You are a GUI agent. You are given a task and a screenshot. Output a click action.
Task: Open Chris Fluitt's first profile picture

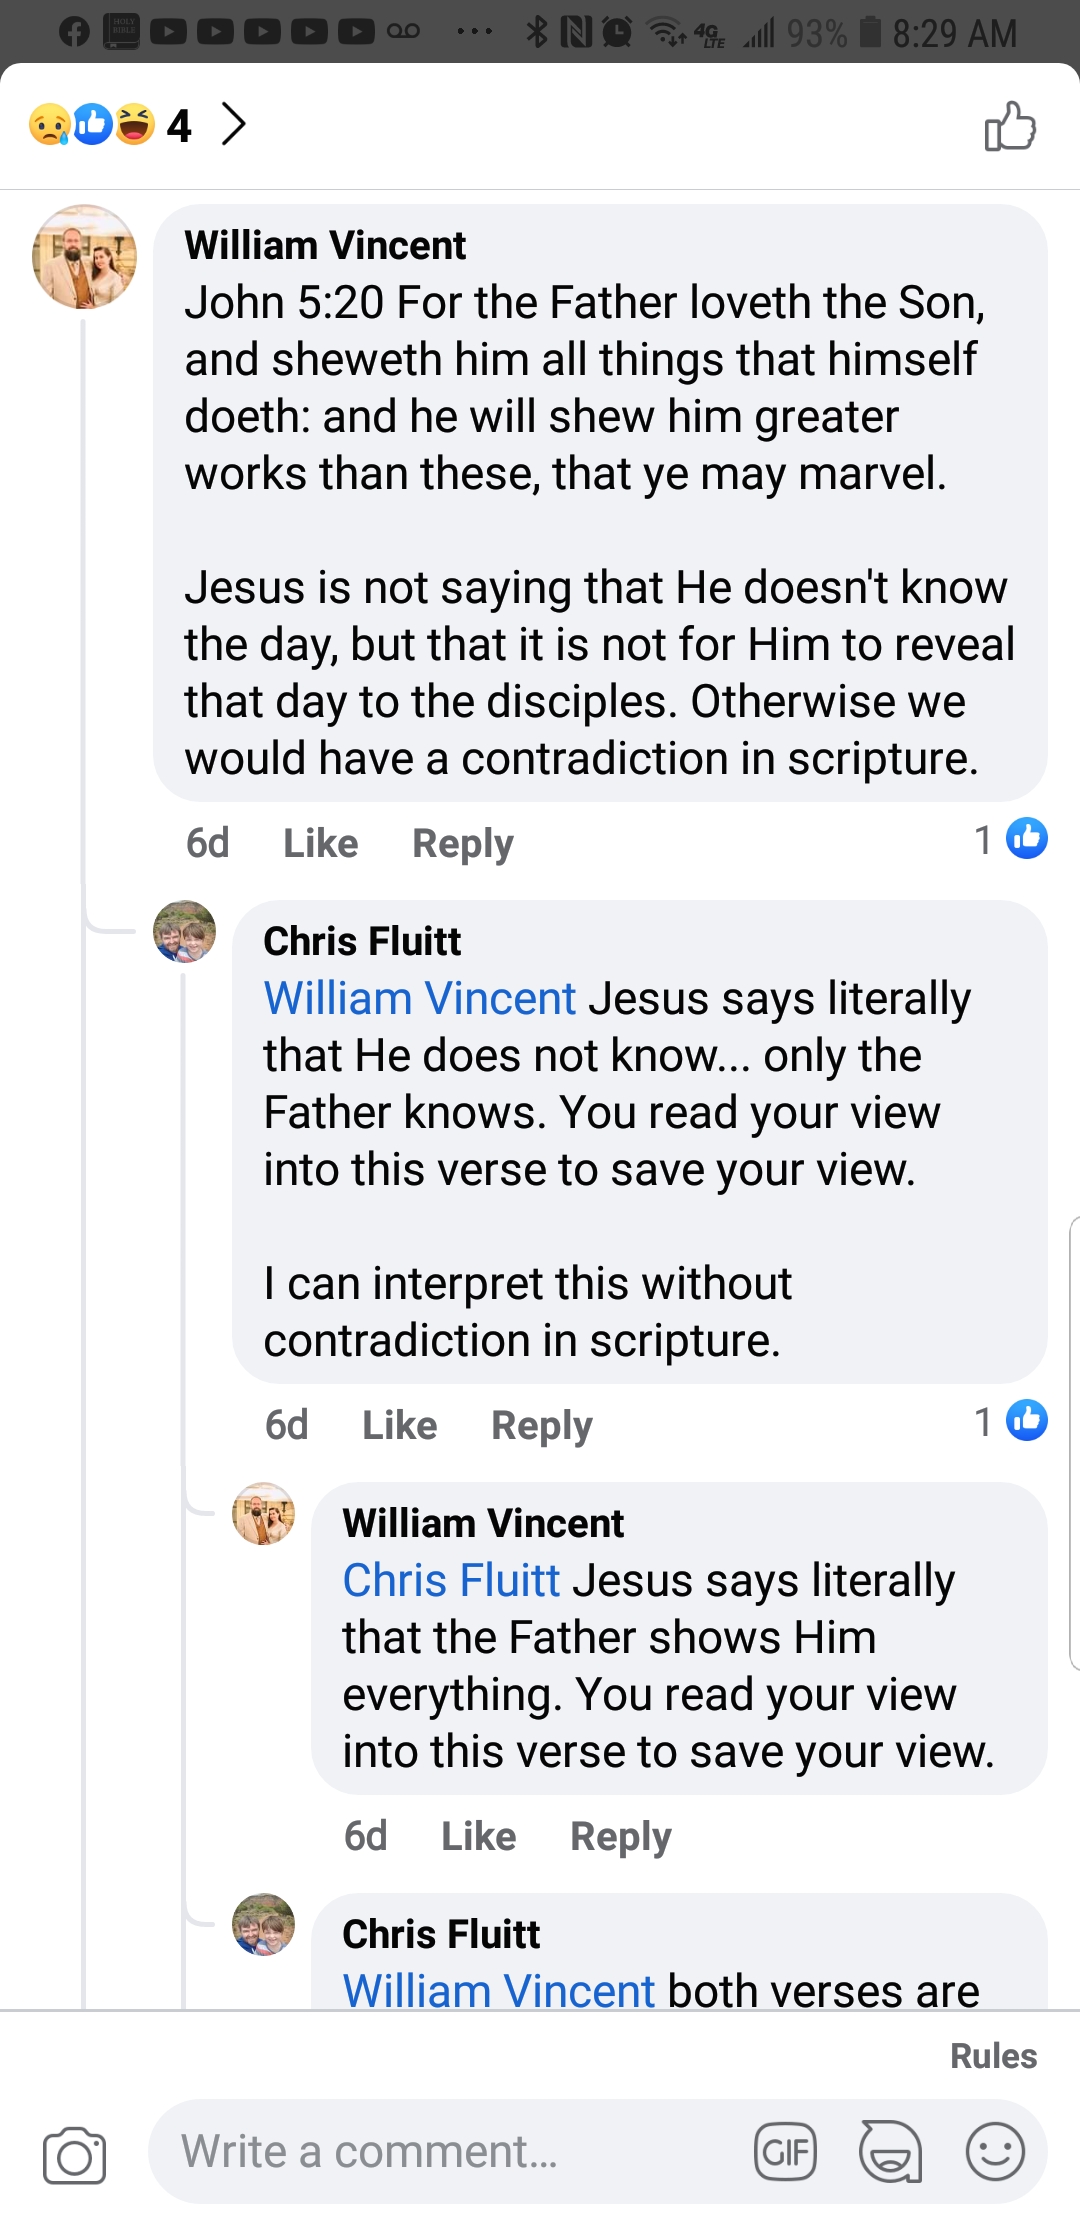184,931
